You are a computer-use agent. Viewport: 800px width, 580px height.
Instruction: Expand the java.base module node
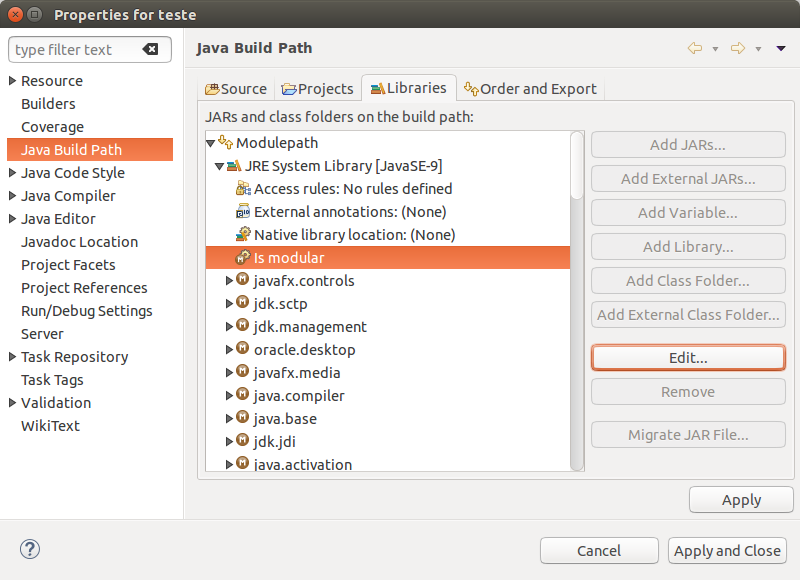click(229, 419)
